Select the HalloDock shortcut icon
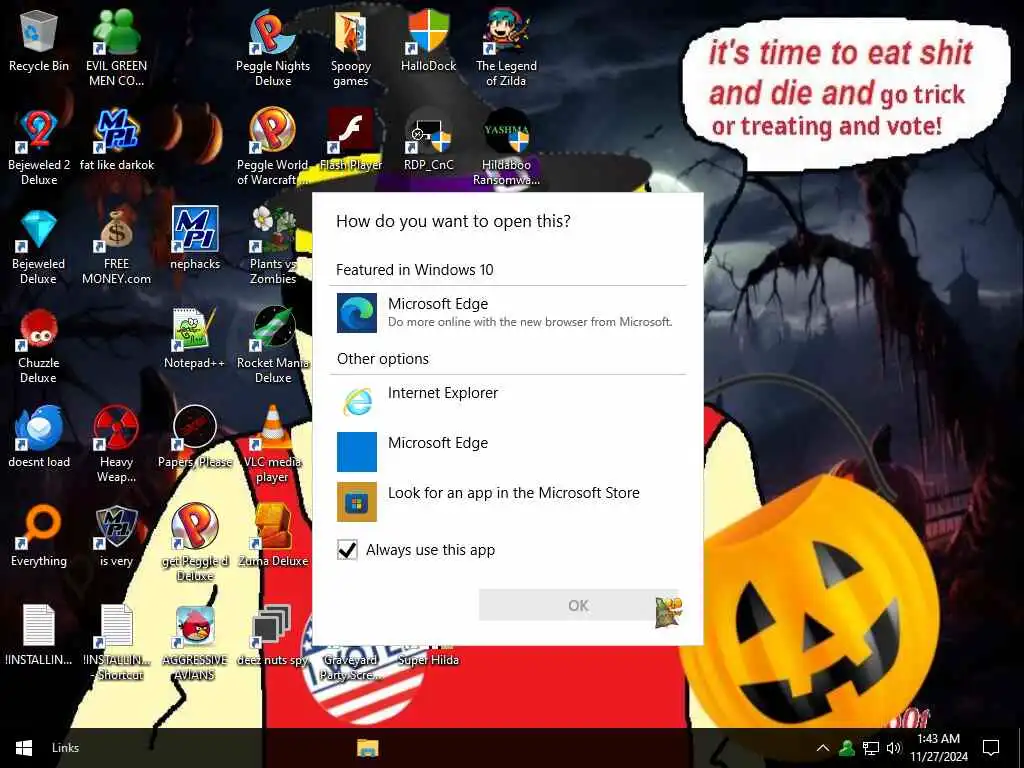Image resolution: width=1024 pixels, height=768 pixels. pyautogui.click(x=428, y=40)
